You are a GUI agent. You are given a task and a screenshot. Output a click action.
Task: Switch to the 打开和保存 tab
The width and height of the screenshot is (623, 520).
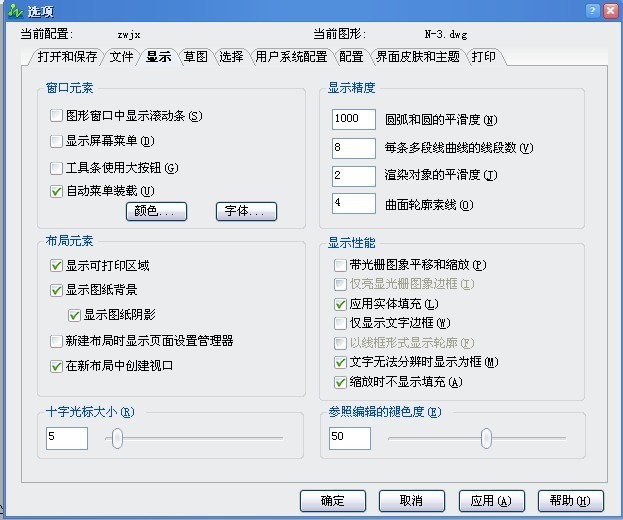(67, 57)
